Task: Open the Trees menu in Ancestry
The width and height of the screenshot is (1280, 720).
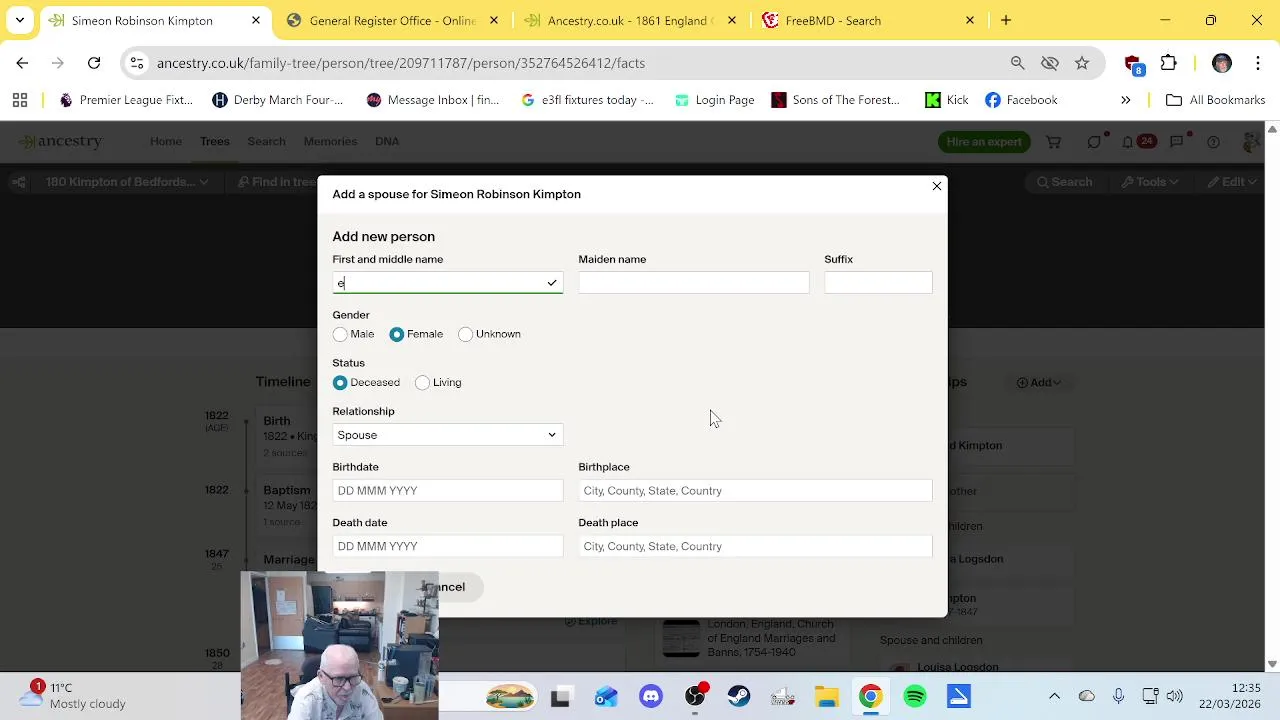Action: [214, 141]
